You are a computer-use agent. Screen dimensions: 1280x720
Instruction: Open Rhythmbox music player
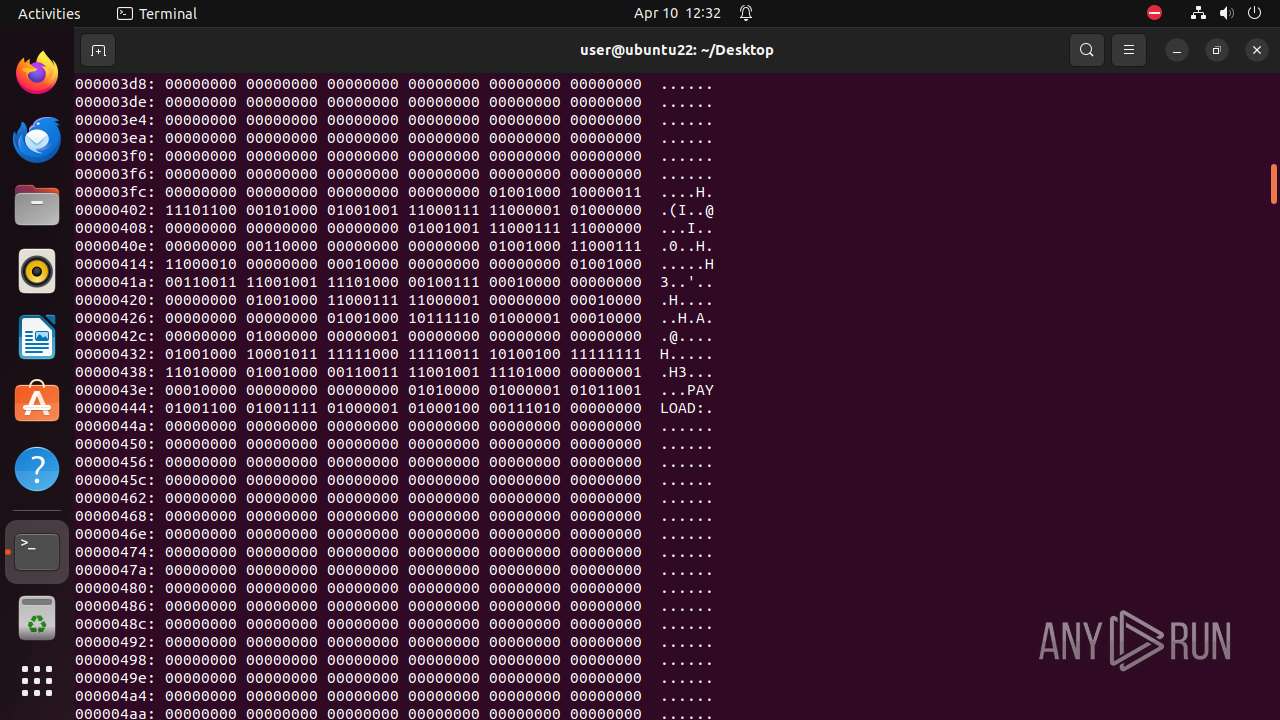pyautogui.click(x=37, y=271)
